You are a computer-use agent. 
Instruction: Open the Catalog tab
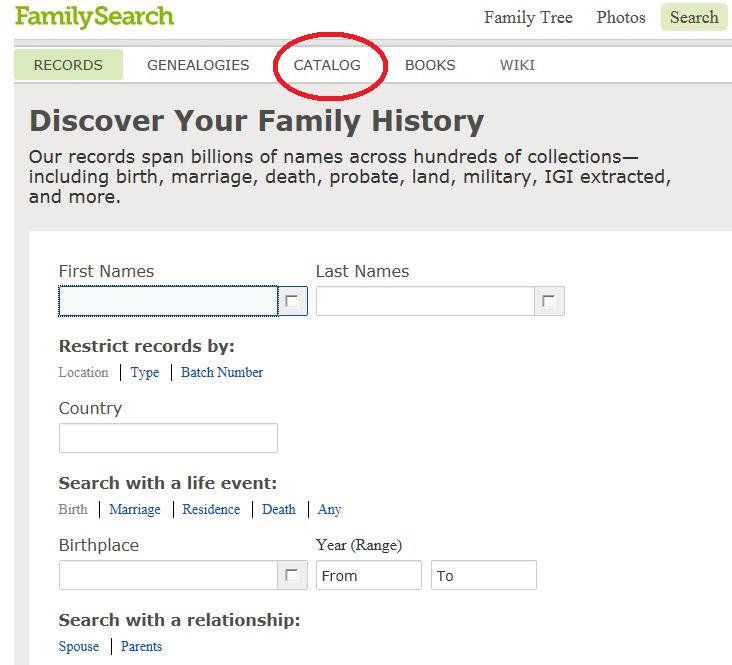327,65
